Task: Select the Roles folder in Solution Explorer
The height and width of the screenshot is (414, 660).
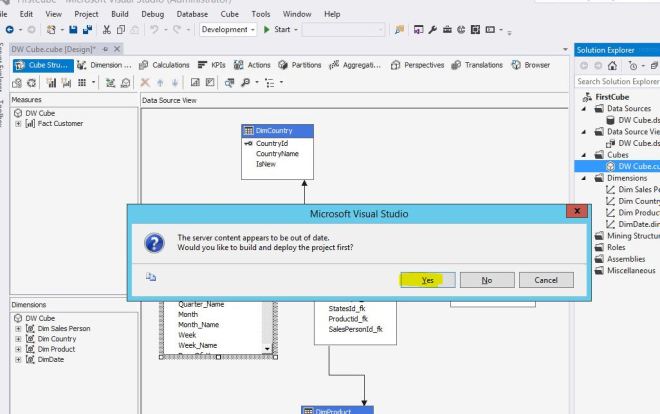Action: 616,245
